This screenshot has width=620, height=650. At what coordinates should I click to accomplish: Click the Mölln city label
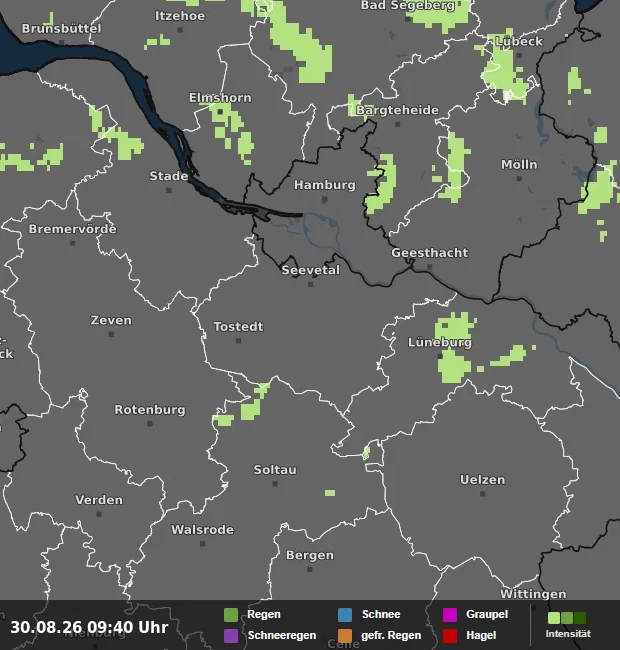tap(519, 165)
